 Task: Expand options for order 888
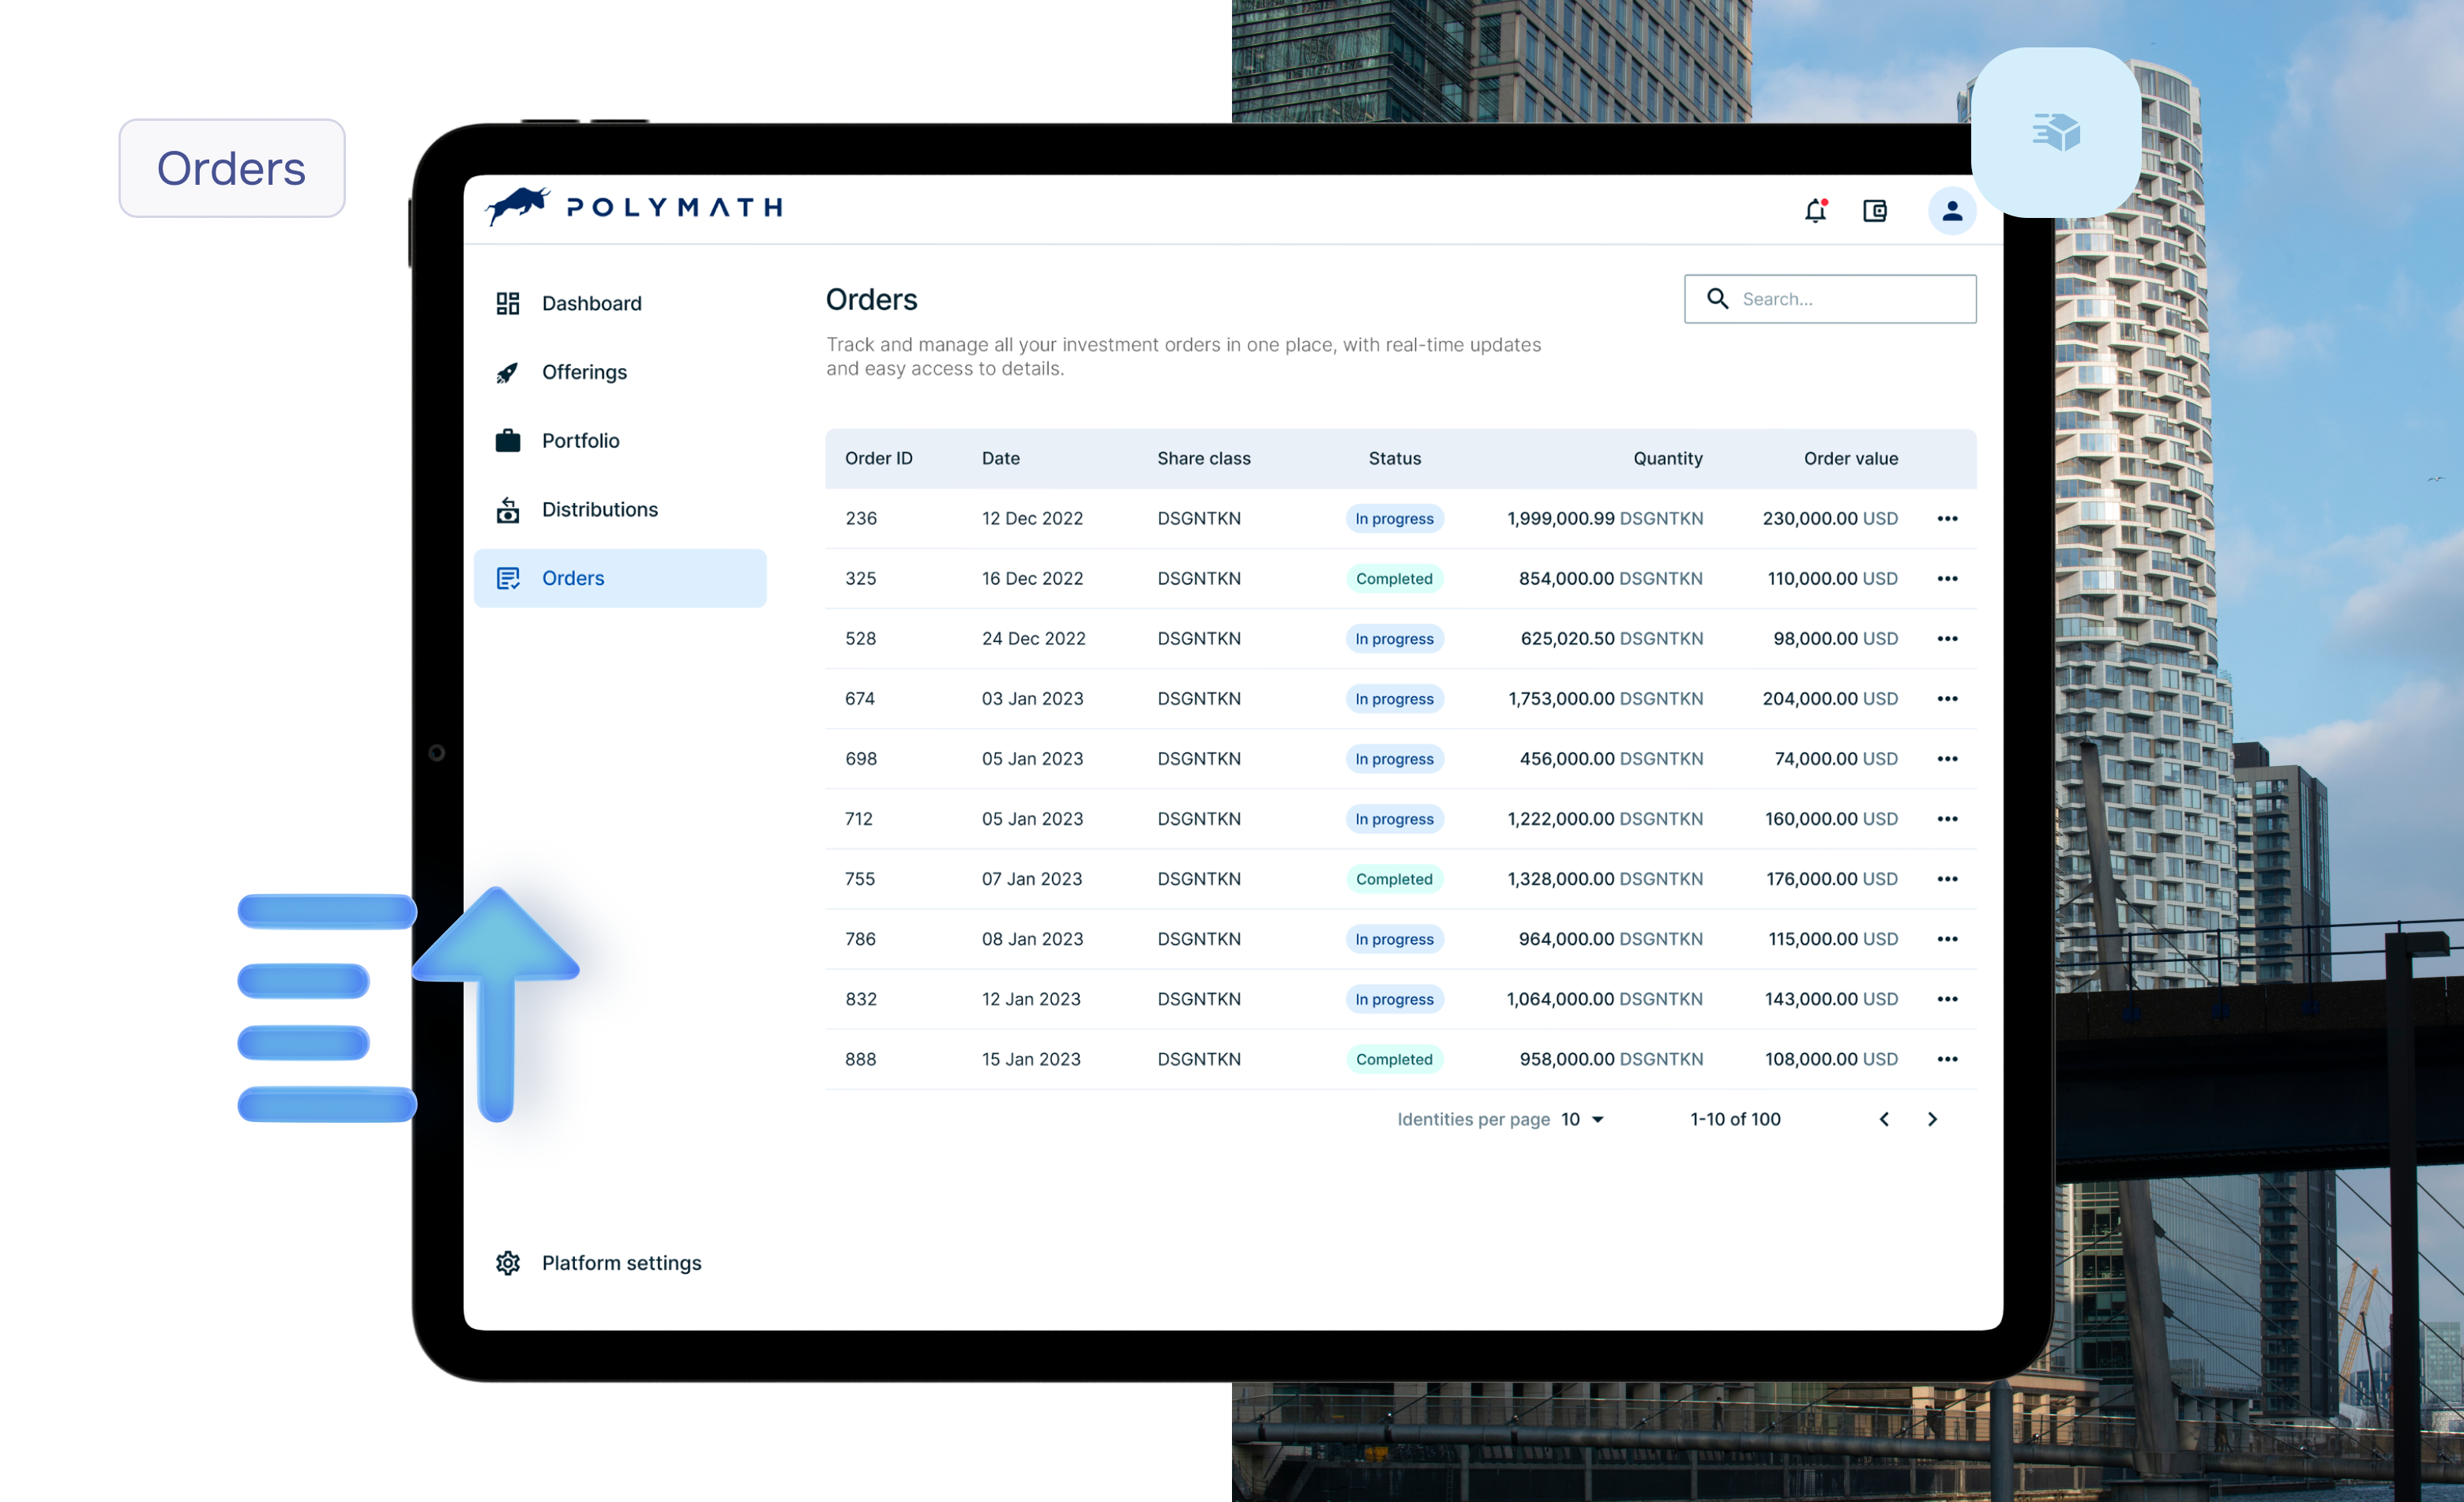(x=1948, y=1059)
